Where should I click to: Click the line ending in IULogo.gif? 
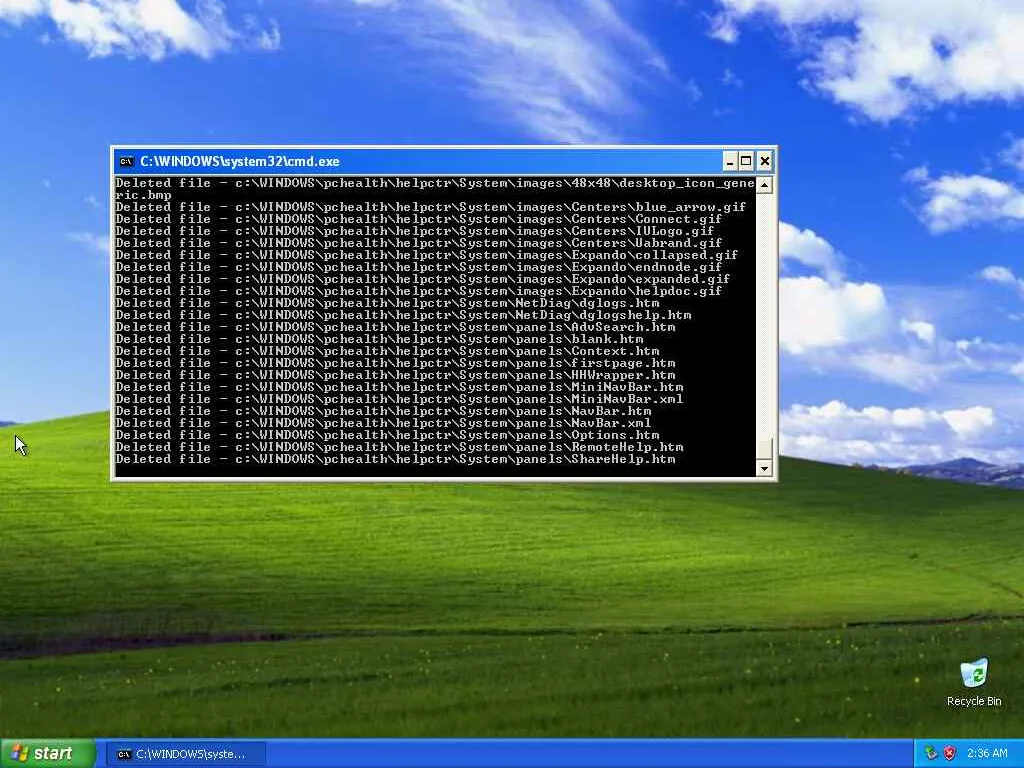(415, 231)
